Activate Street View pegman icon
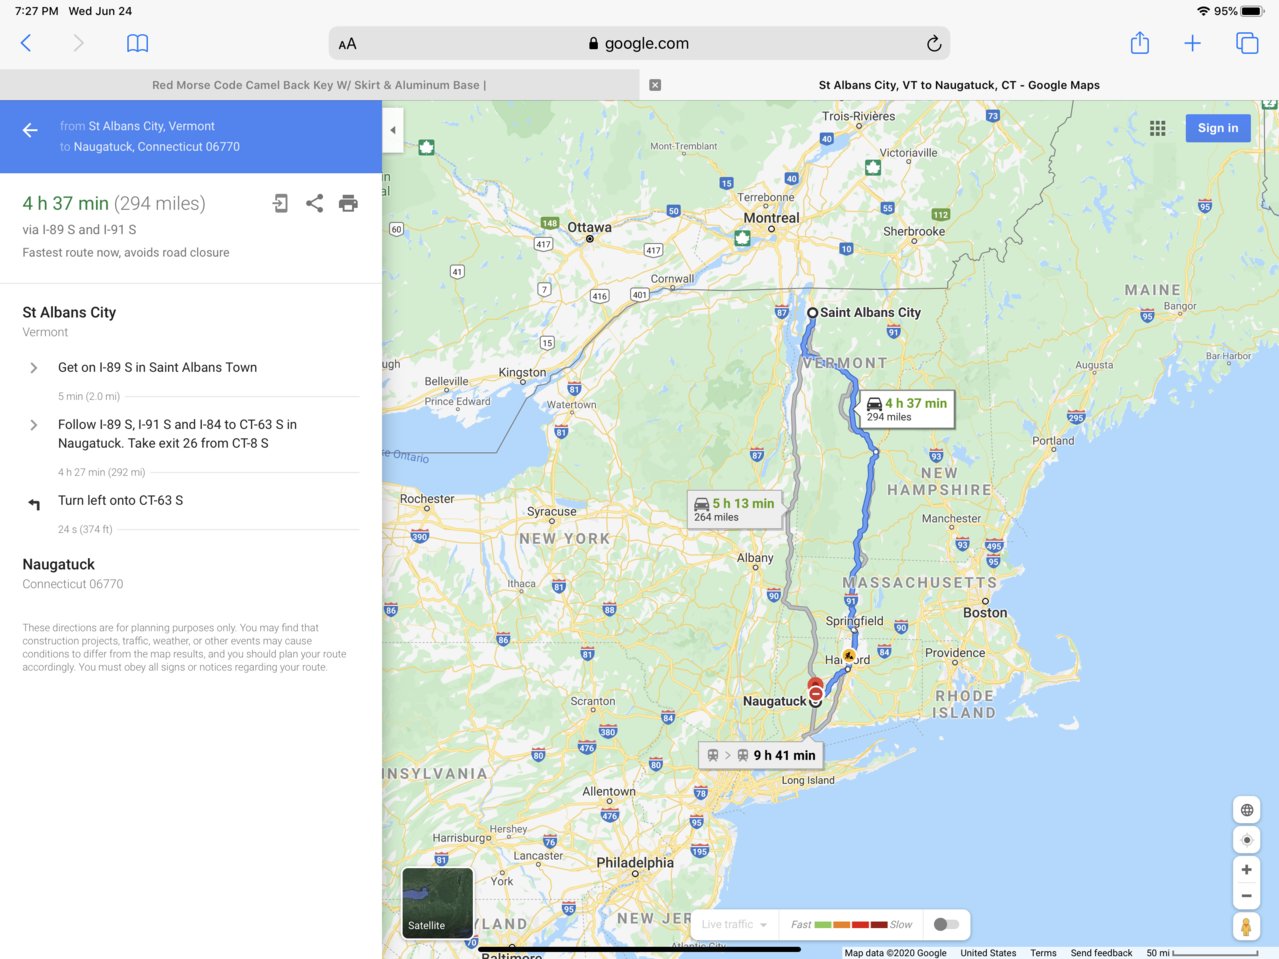Viewport: 1279px width, 959px height. coord(1247,927)
